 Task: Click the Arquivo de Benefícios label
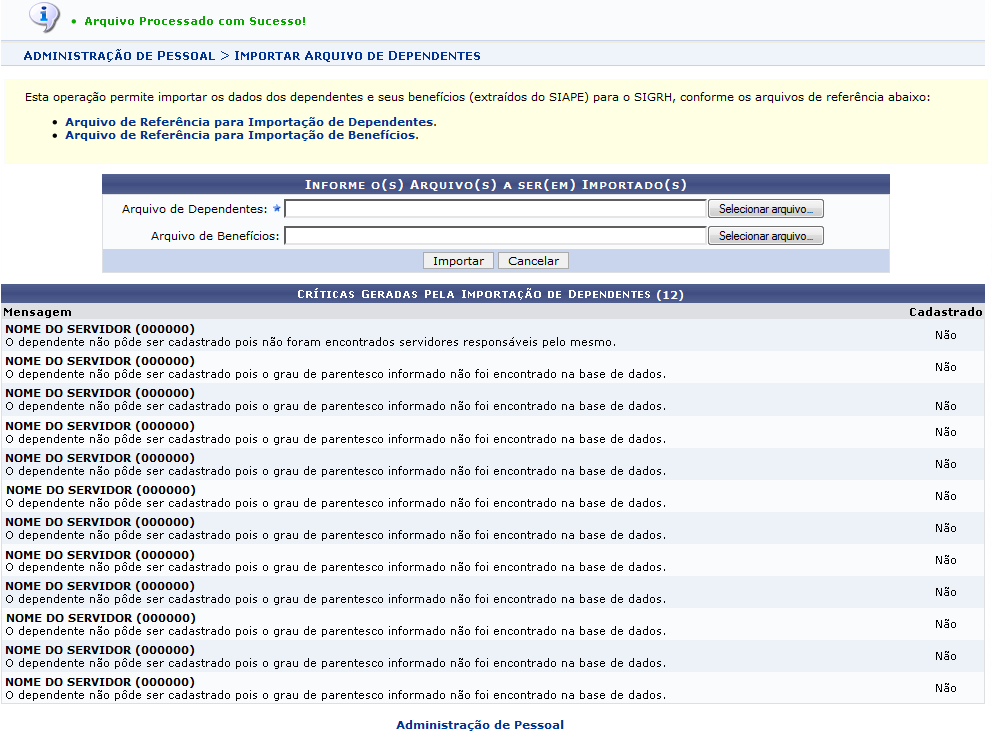point(215,236)
